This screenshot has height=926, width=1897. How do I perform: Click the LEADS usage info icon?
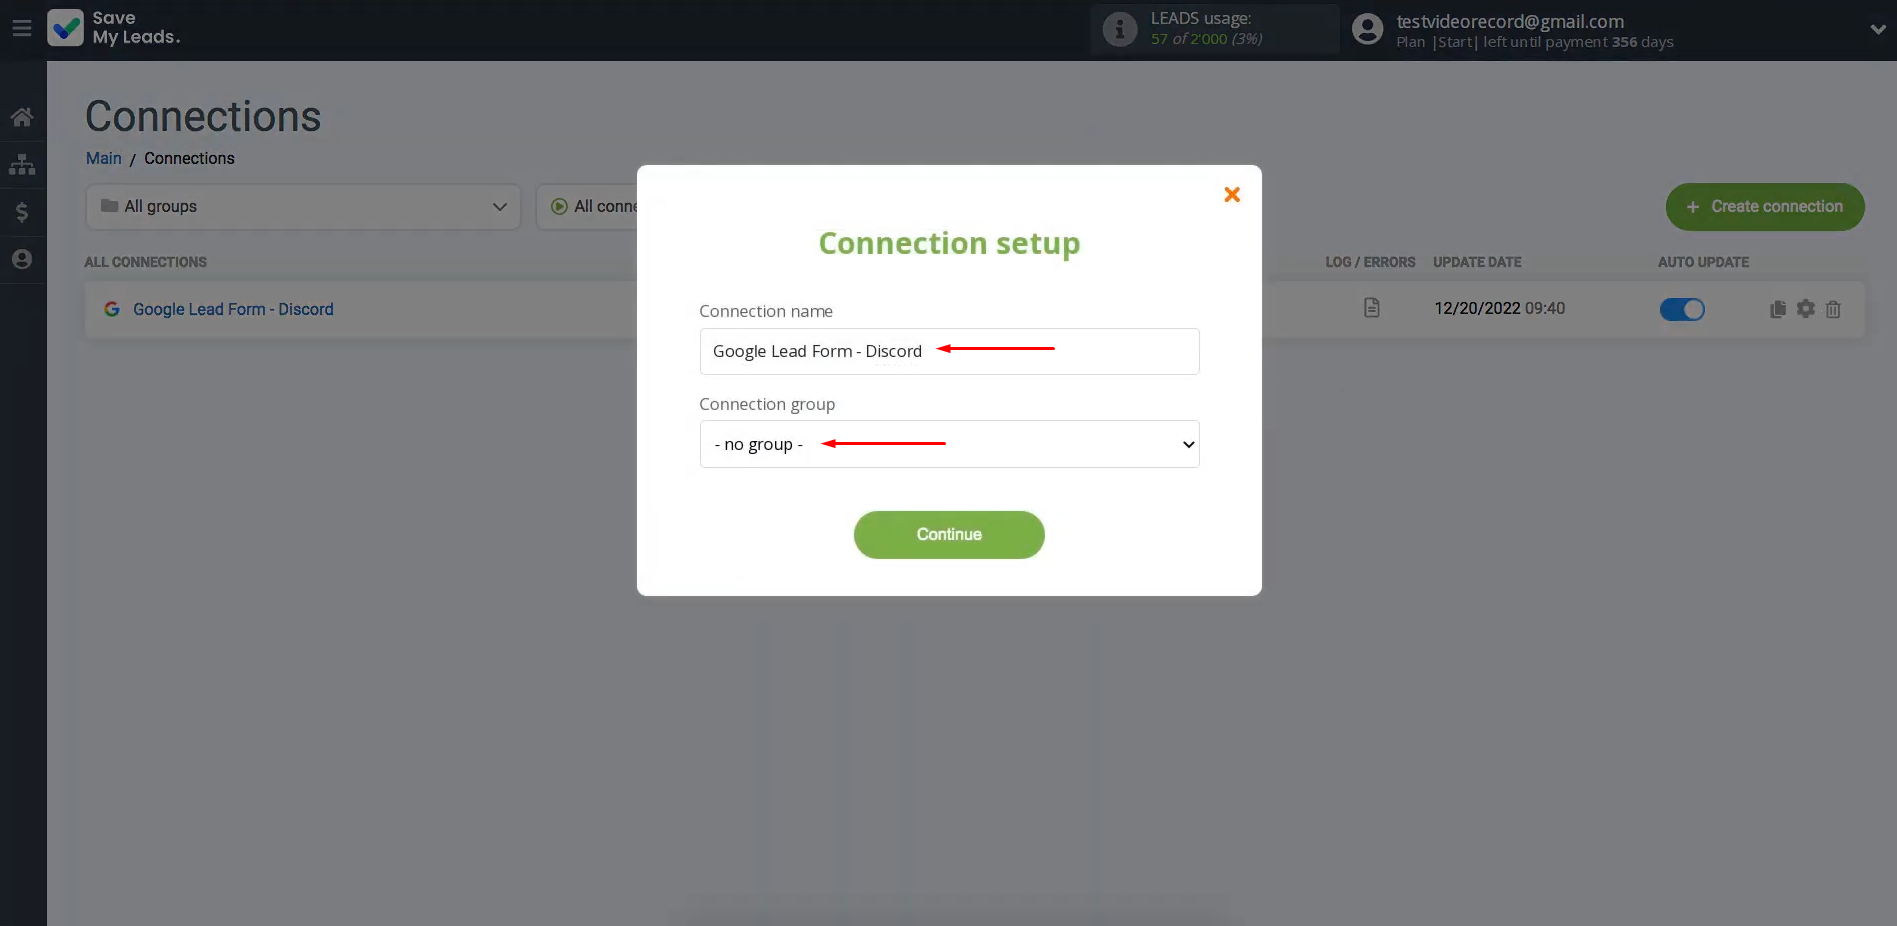point(1120,29)
